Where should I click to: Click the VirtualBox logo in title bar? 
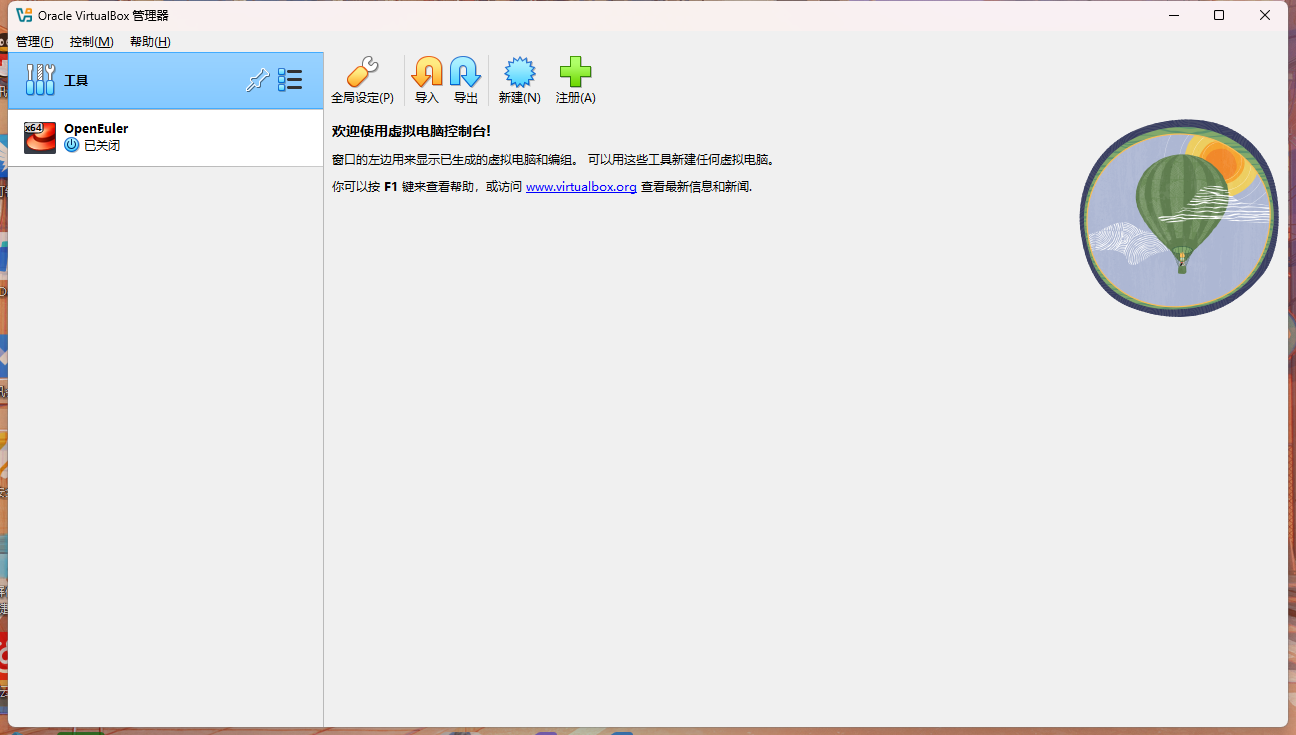pos(24,15)
